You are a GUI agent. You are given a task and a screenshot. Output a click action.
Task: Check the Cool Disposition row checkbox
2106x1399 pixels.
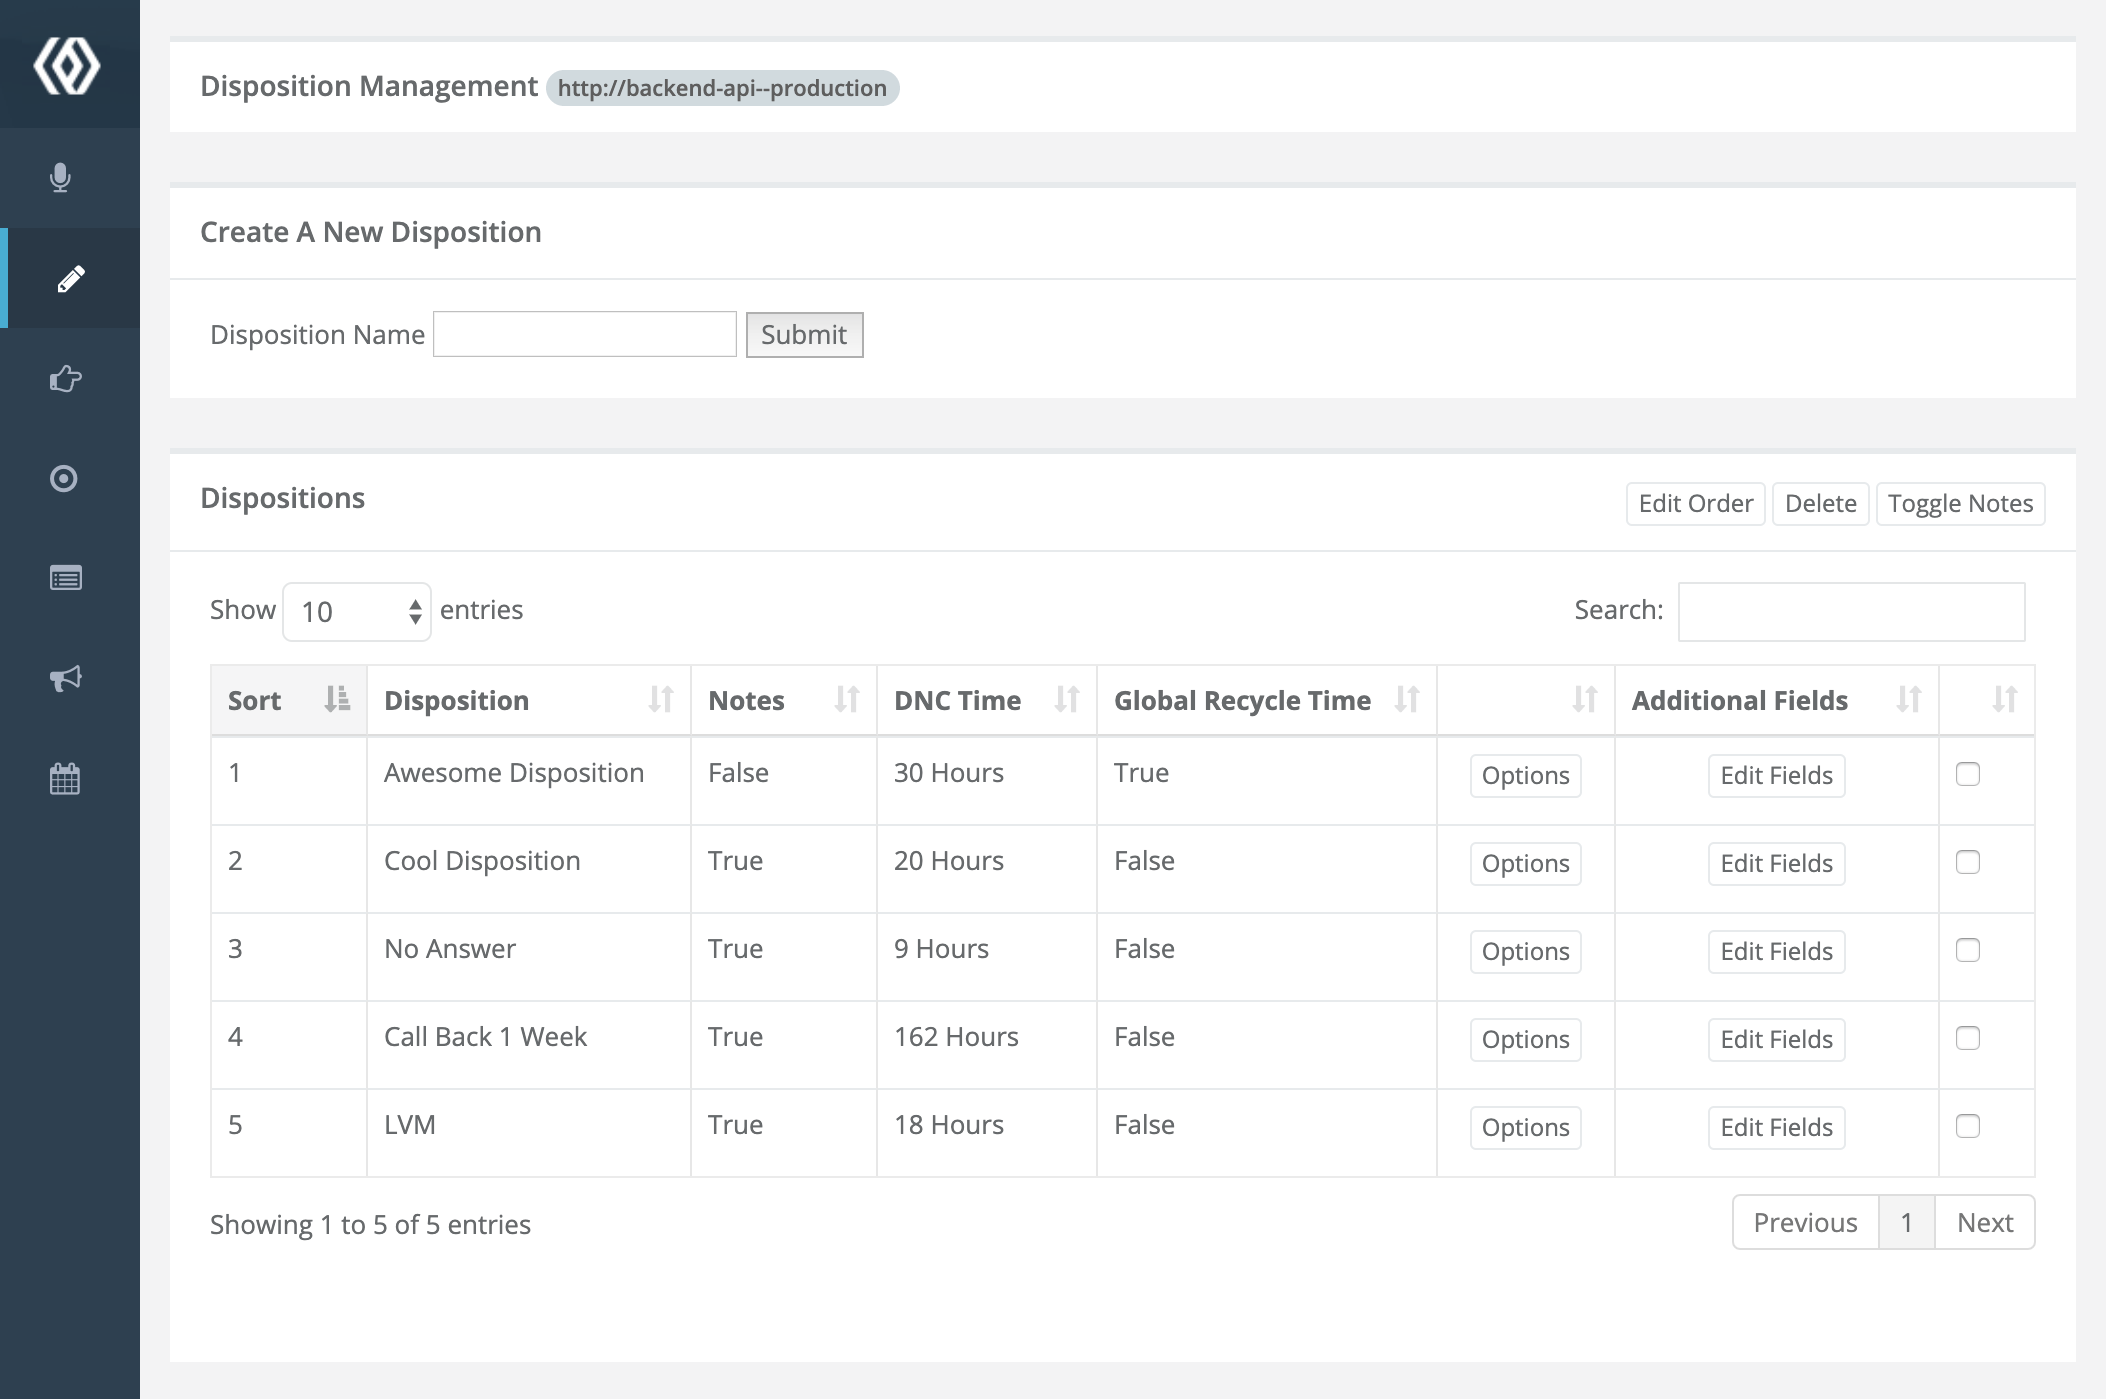(1968, 862)
